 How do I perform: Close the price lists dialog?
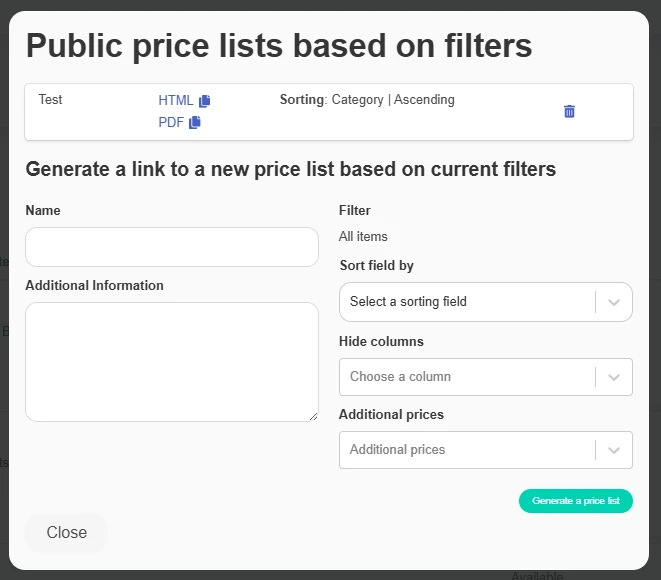point(67,532)
